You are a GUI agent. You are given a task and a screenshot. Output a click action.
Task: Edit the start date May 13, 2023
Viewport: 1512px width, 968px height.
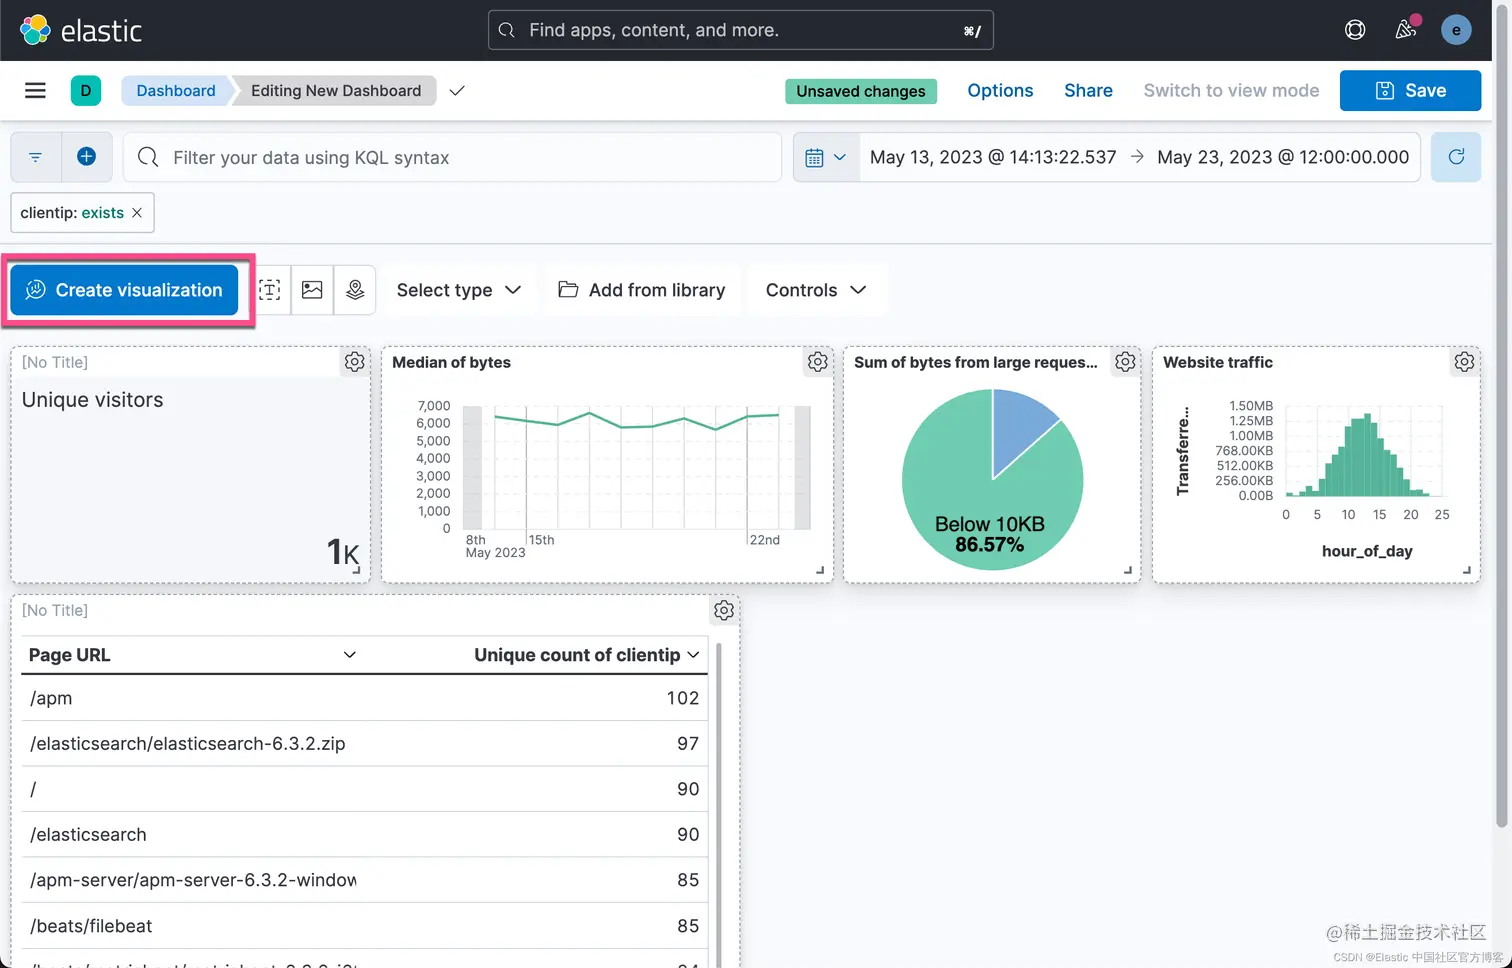(x=993, y=157)
